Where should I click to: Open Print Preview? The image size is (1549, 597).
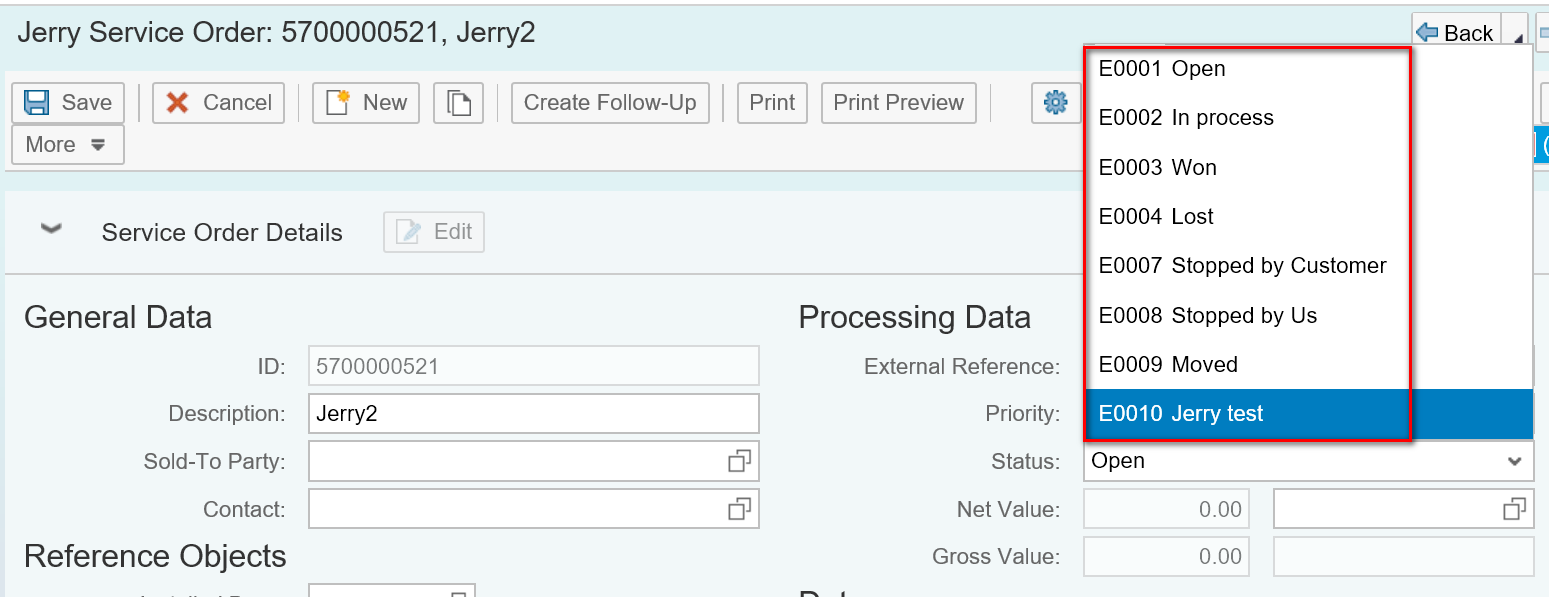898,103
